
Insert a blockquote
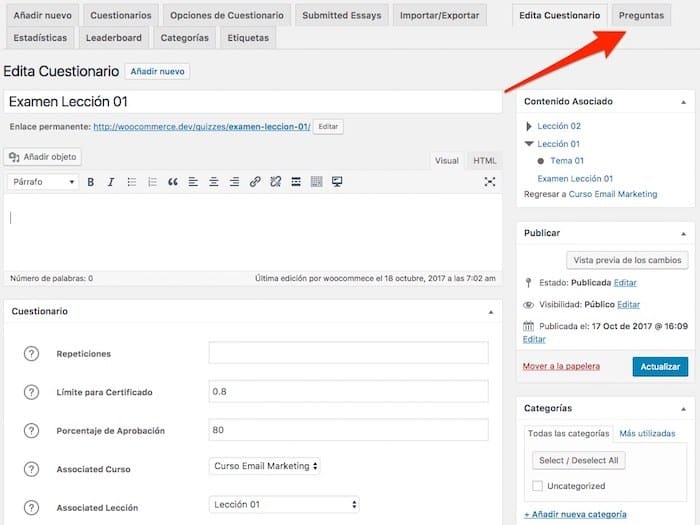[x=173, y=182]
